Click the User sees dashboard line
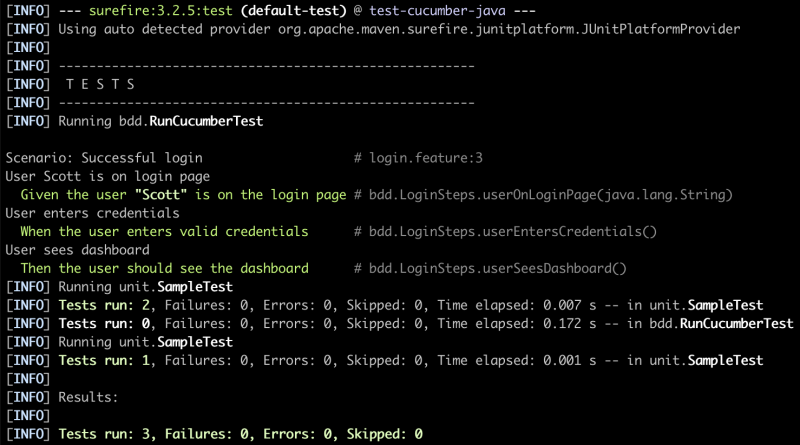 pos(77,250)
